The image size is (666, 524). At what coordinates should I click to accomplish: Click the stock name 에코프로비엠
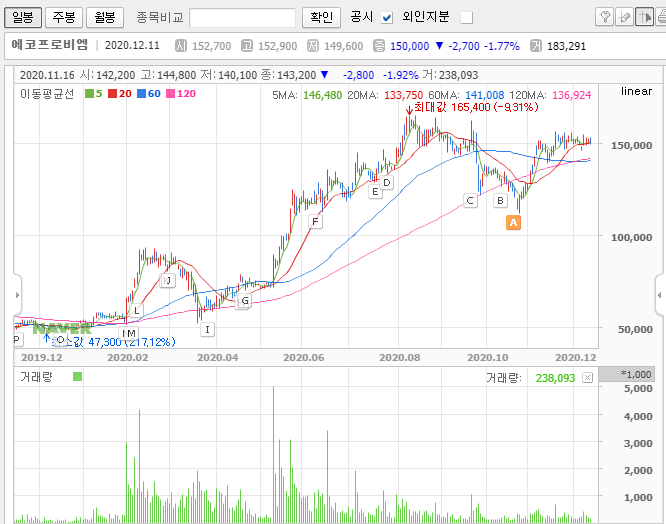pos(49,45)
